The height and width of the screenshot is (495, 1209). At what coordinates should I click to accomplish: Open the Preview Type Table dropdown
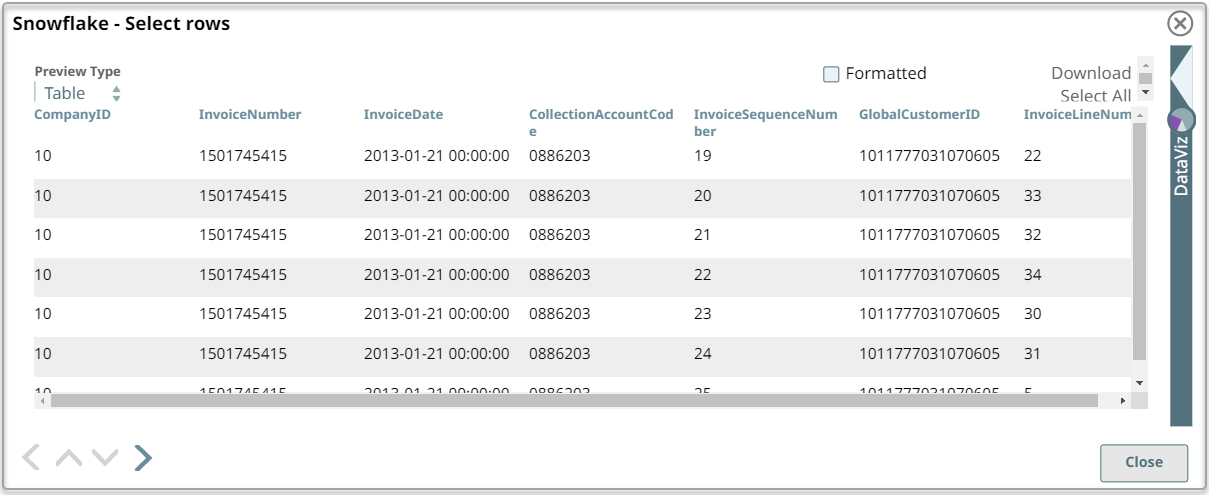(x=78, y=93)
